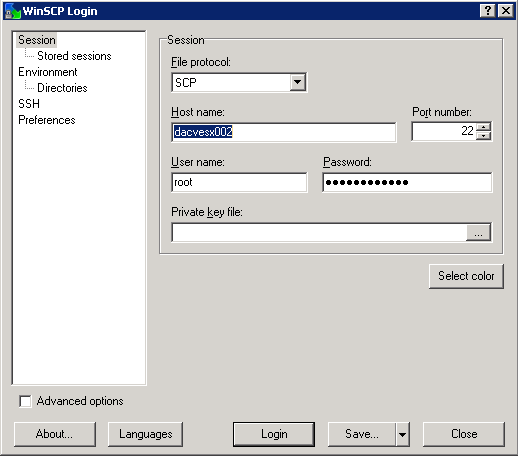Screen dimensions: 518x456
Task: Expand the Save button dropdown arrow
Action: point(403,434)
